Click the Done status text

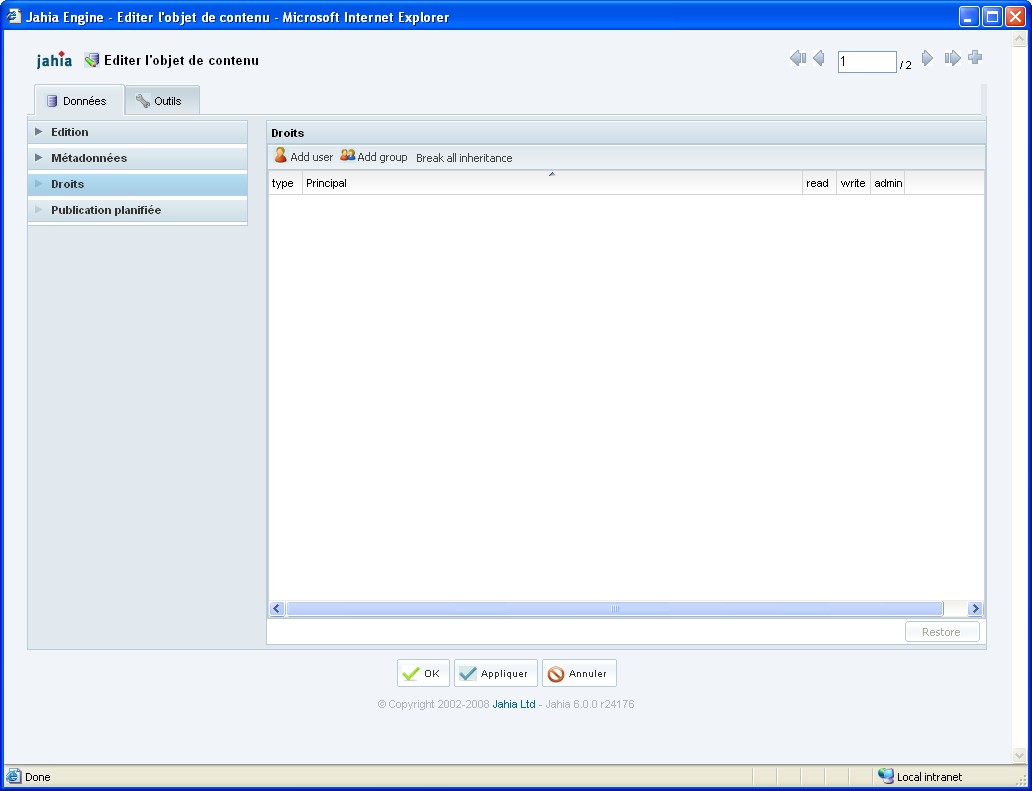tap(38, 777)
